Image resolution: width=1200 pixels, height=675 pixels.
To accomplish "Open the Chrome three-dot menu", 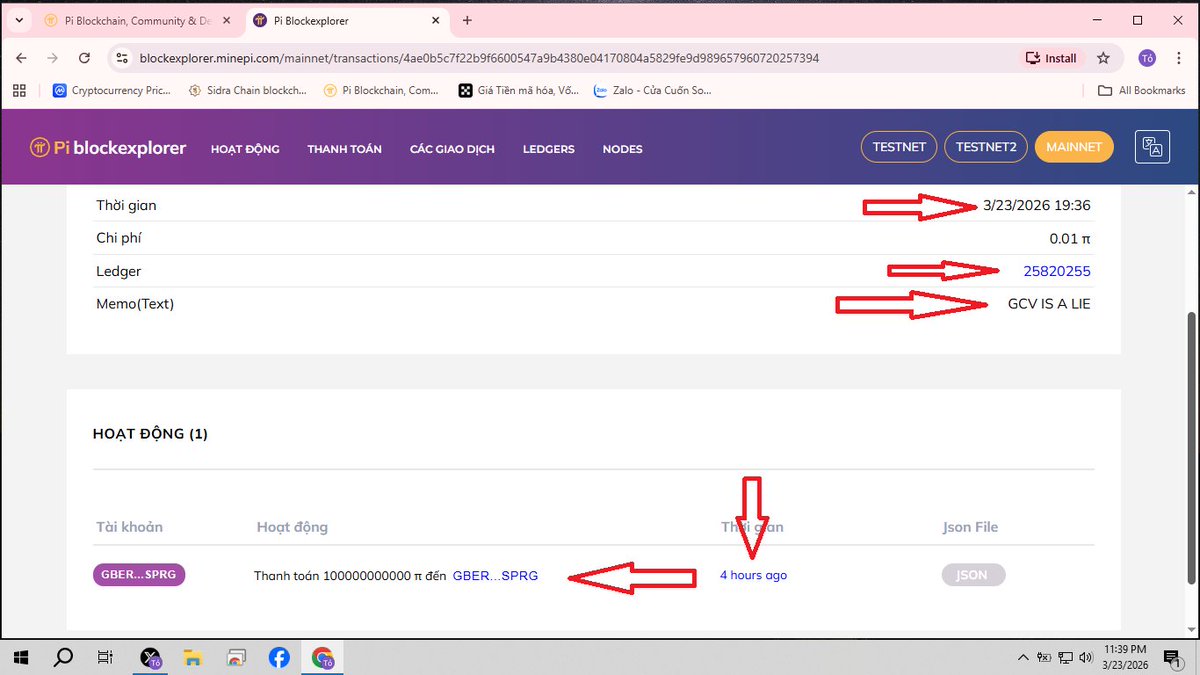I will click(x=1179, y=58).
